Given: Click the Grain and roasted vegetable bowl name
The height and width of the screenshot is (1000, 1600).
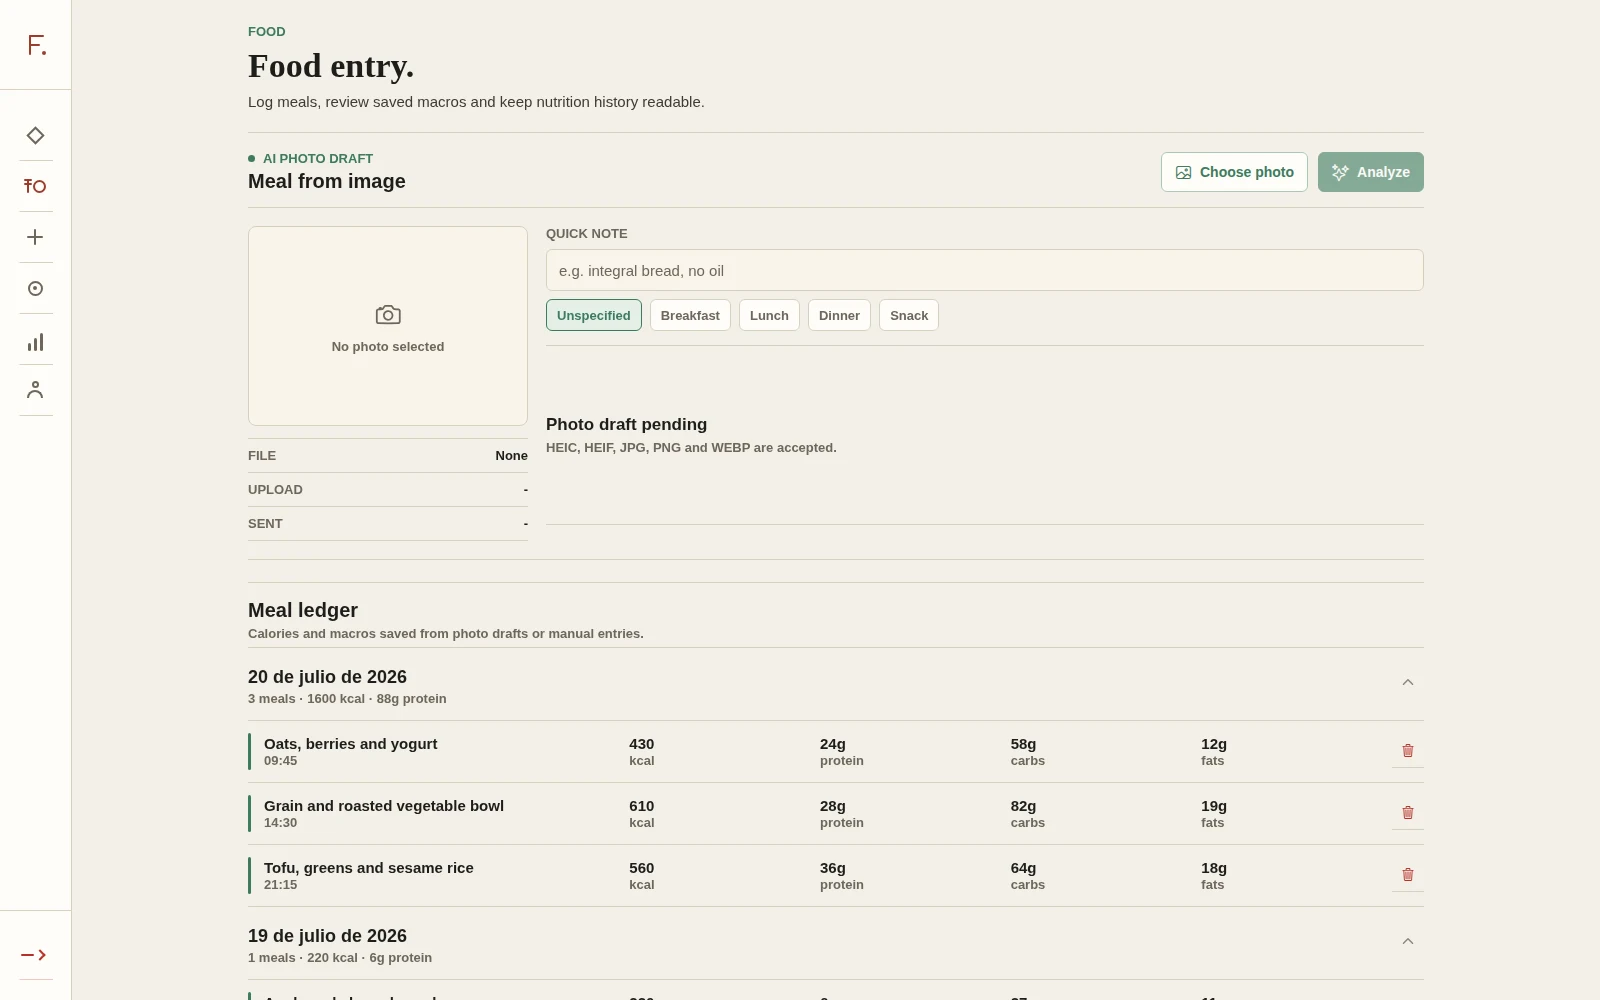Looking at the screenshot, I should coord(384,806).
